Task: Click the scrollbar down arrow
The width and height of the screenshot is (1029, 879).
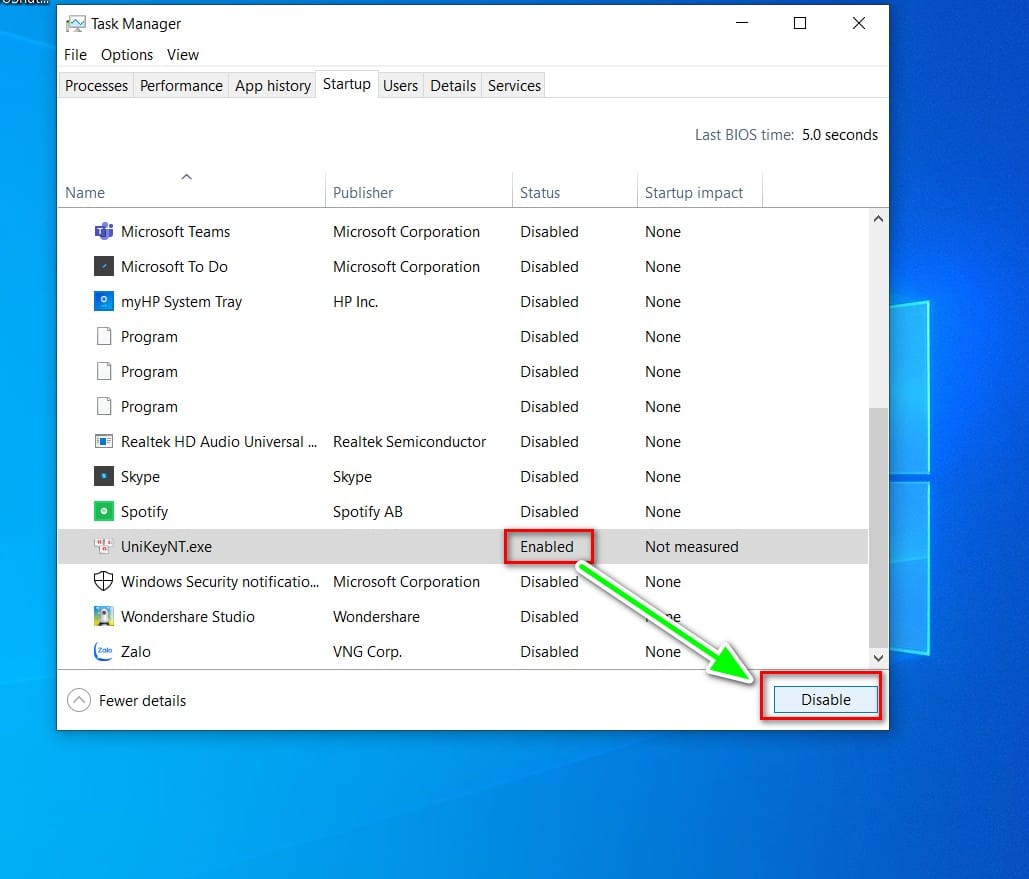Action: click(878, 657)
